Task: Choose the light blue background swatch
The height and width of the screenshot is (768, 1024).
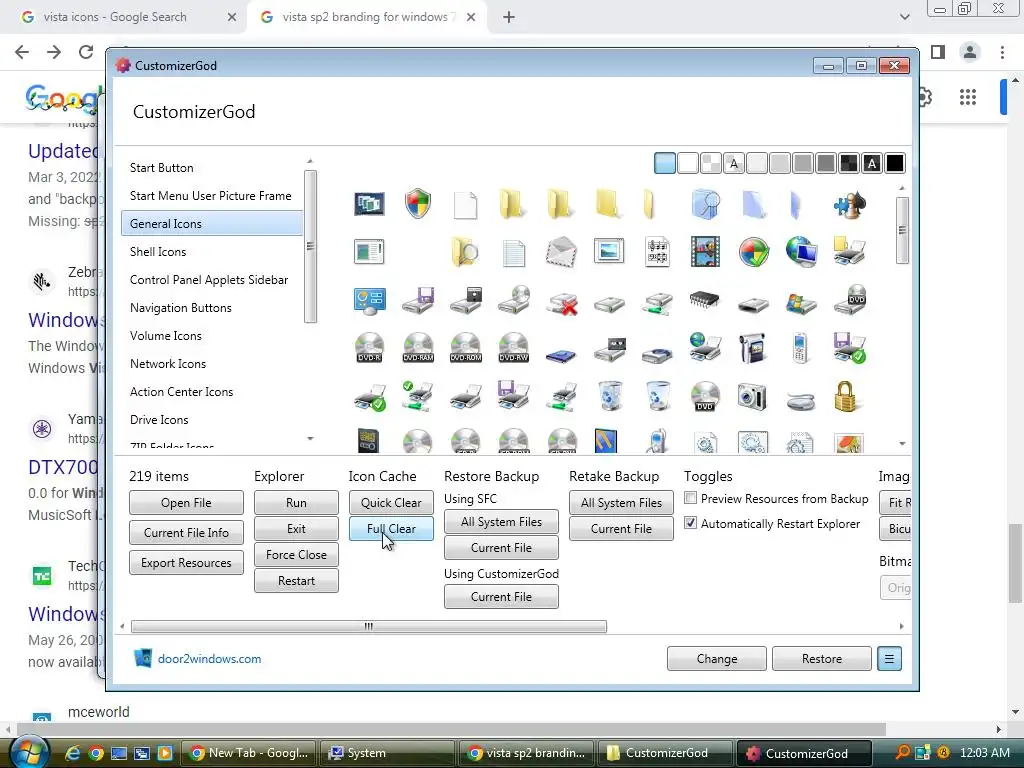Action: (665, 163)
